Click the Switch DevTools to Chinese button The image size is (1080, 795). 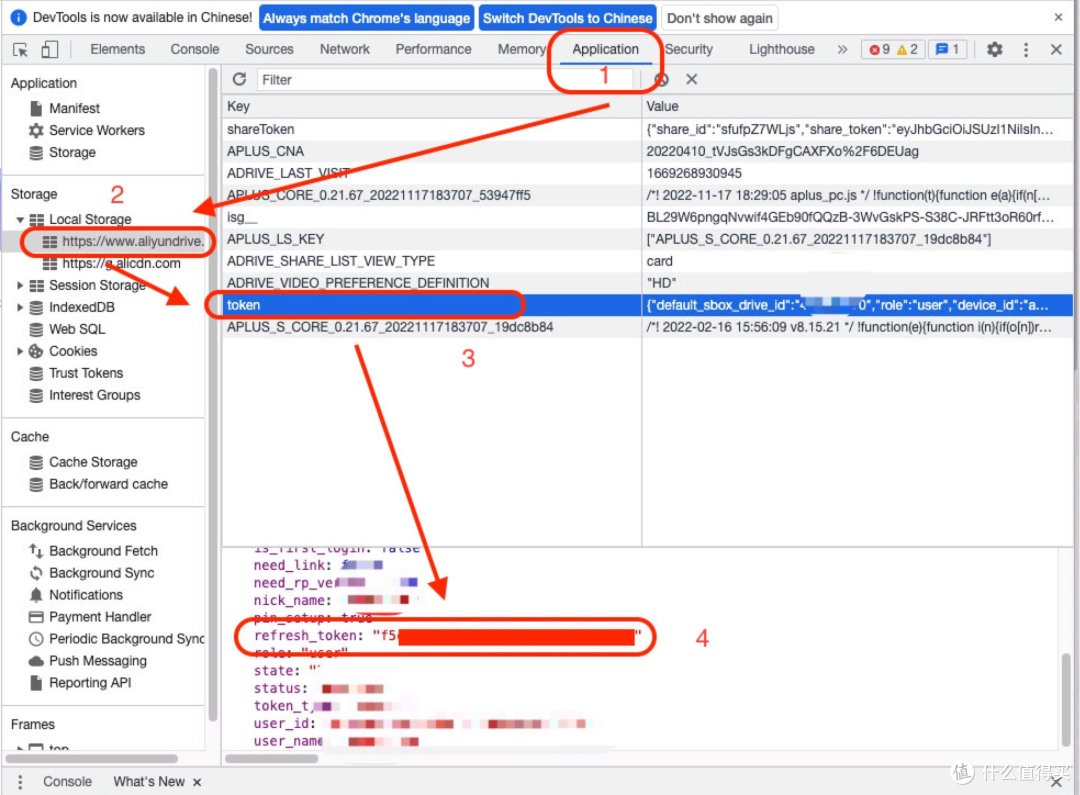567,17
